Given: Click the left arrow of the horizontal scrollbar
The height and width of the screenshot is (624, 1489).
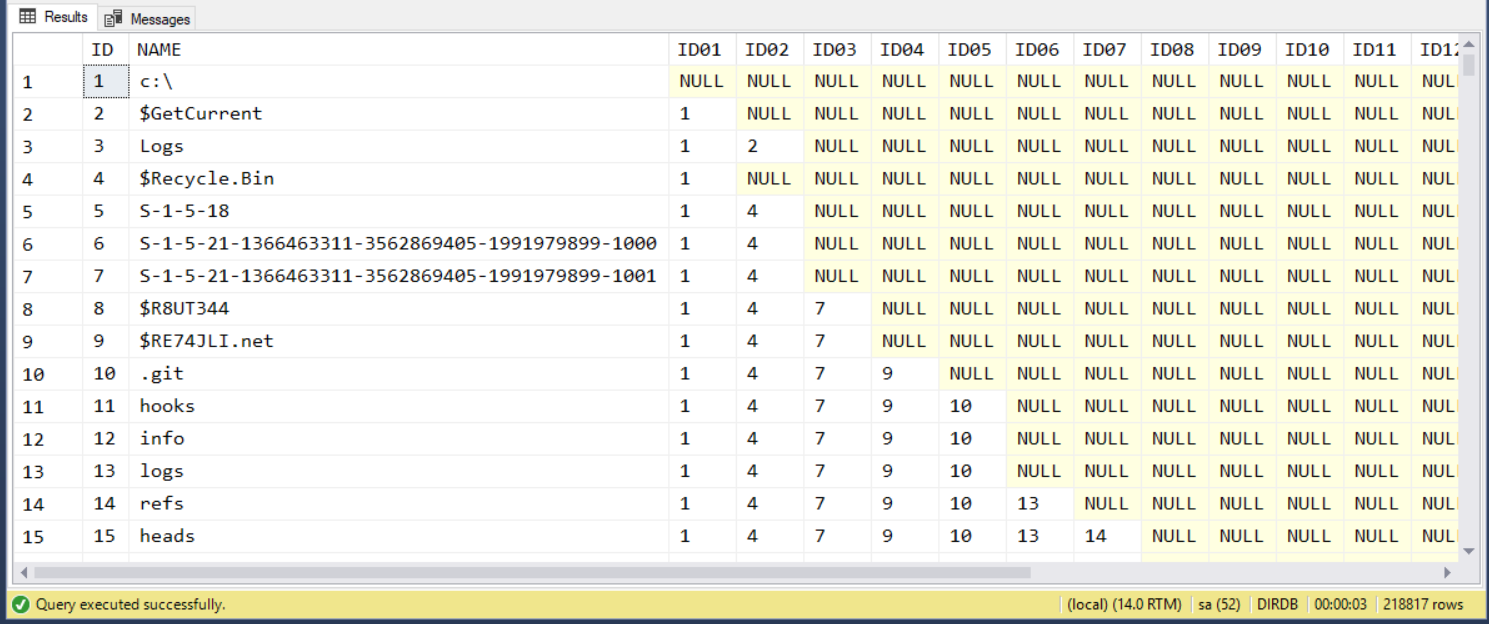Looking at the screenshot, I should (24, 573).
